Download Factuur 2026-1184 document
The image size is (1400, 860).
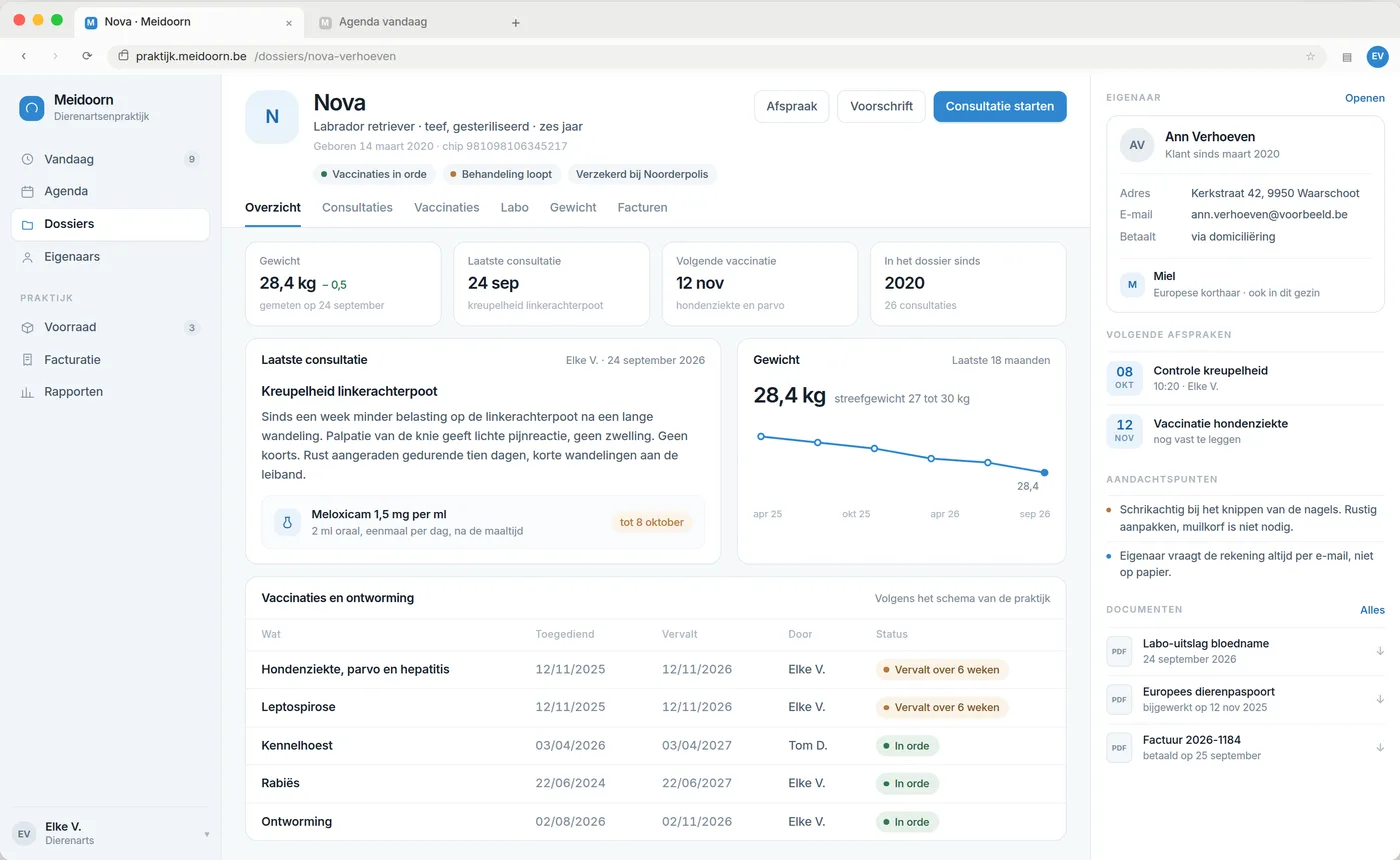click(1380, 747)
